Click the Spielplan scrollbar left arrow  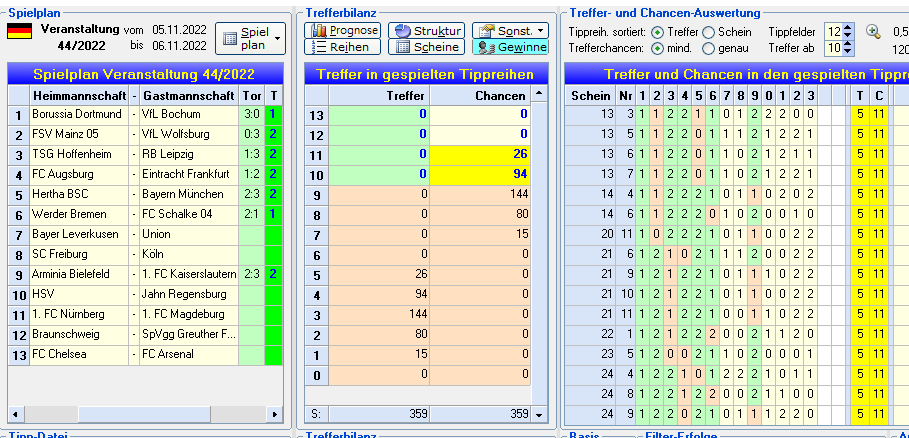tap(14, 414)
